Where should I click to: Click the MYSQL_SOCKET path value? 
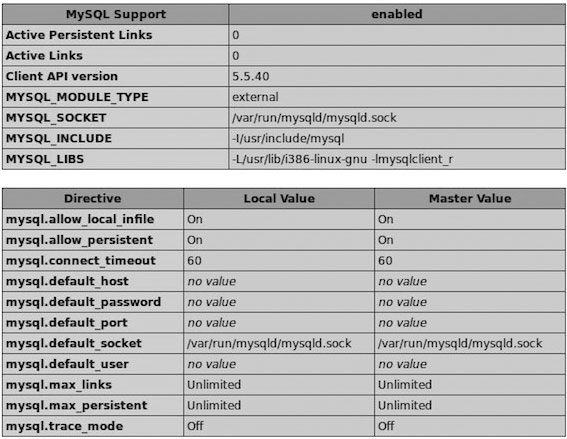[x=314, y=118]
